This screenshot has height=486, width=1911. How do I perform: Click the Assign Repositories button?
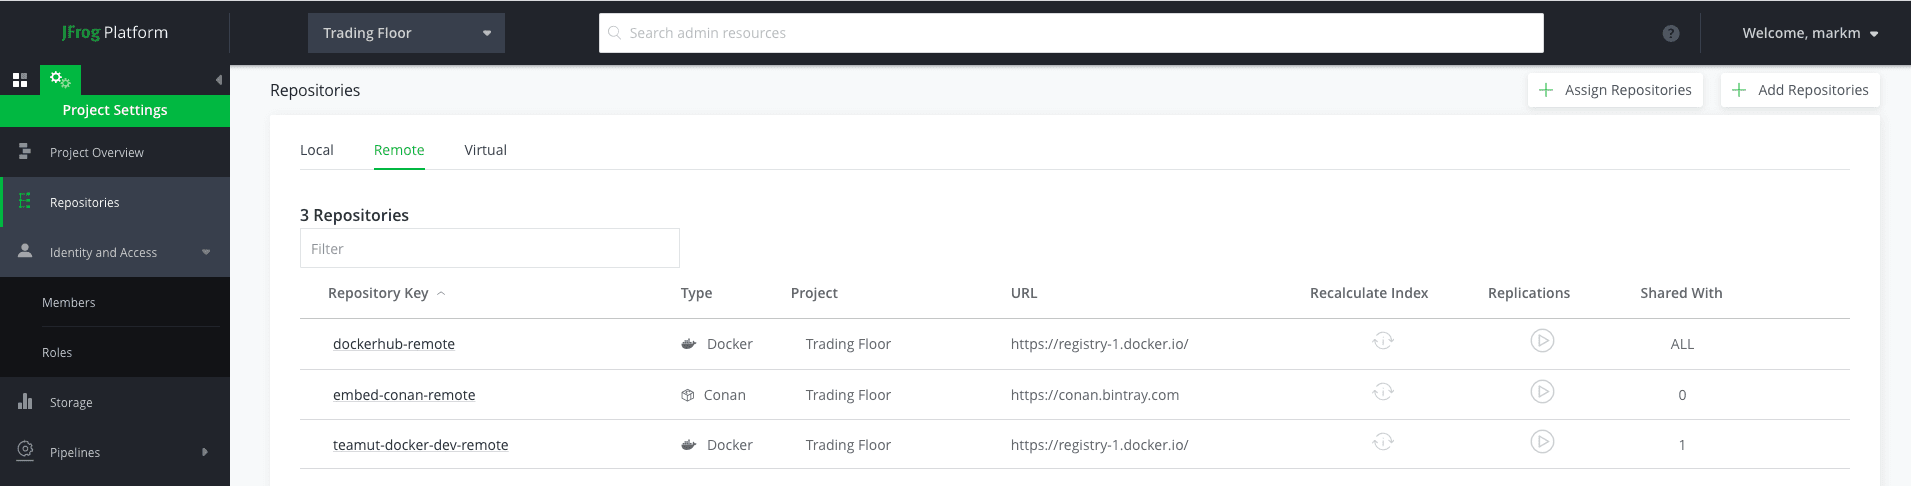1615,90
